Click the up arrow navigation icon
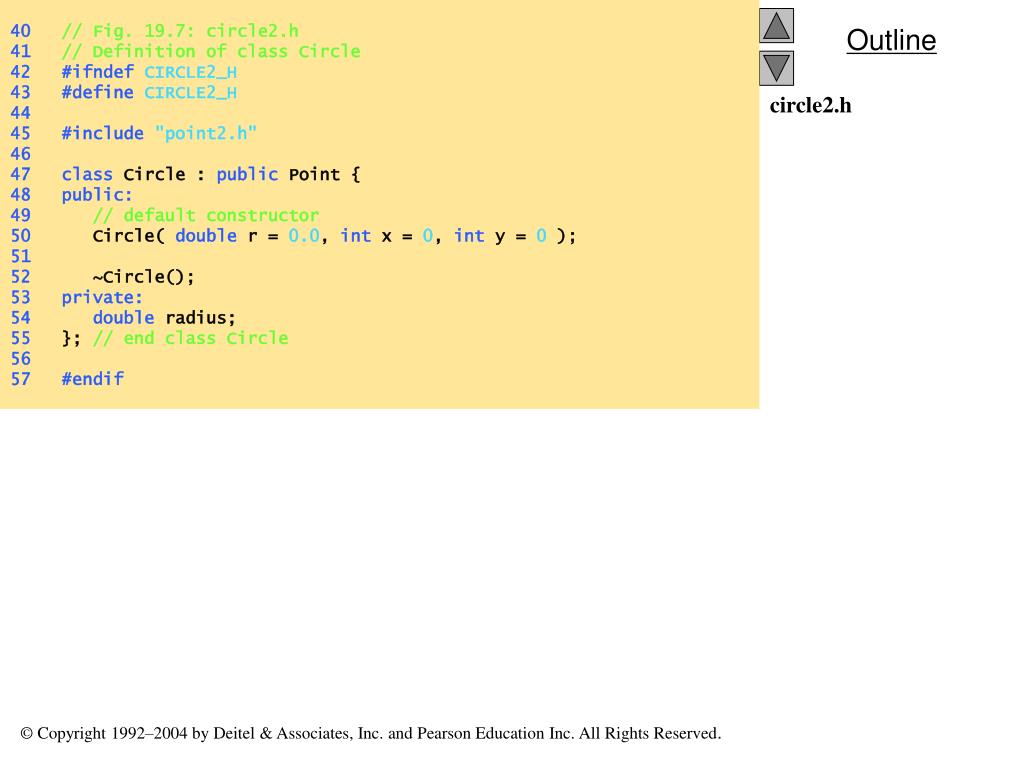 (776, 25)
